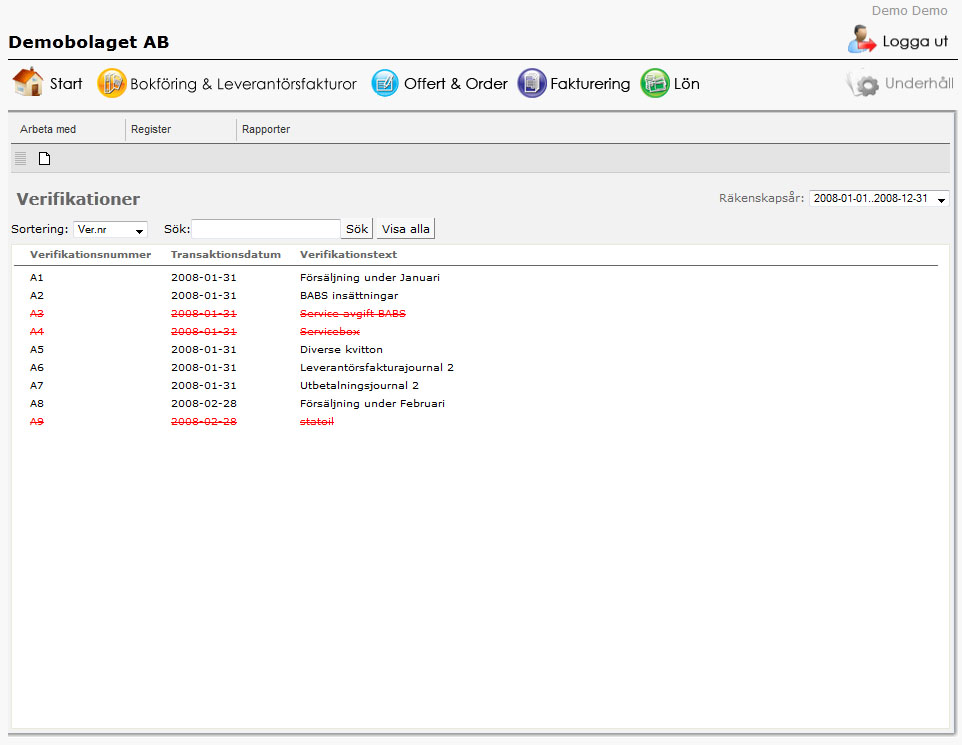Open verification A1
This screenshot has width=962, height=745.
(x=37, y=278)
